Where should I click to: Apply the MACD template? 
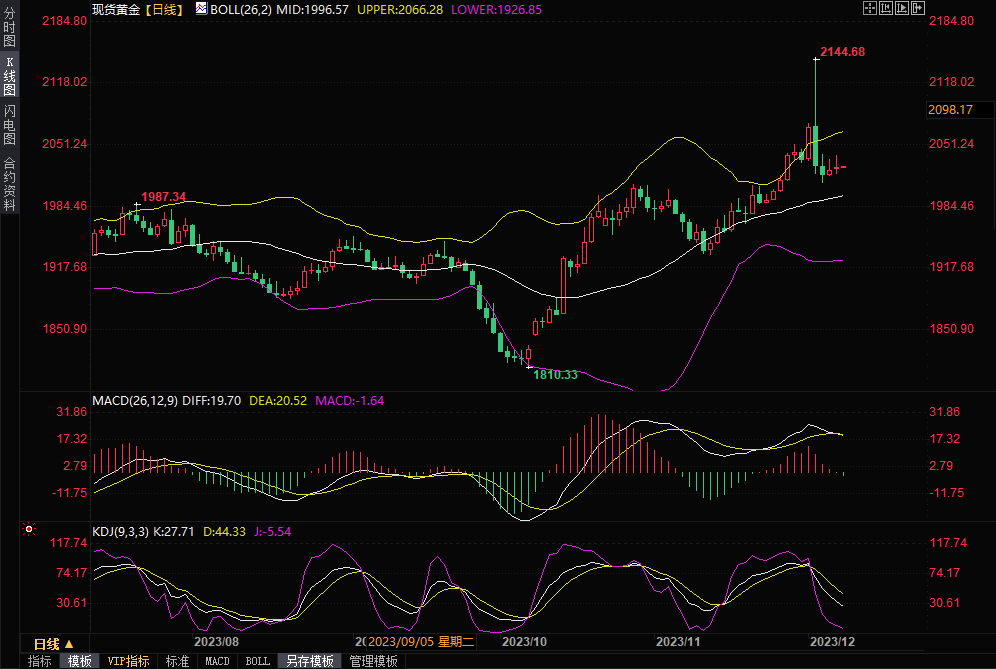point(217,661)
